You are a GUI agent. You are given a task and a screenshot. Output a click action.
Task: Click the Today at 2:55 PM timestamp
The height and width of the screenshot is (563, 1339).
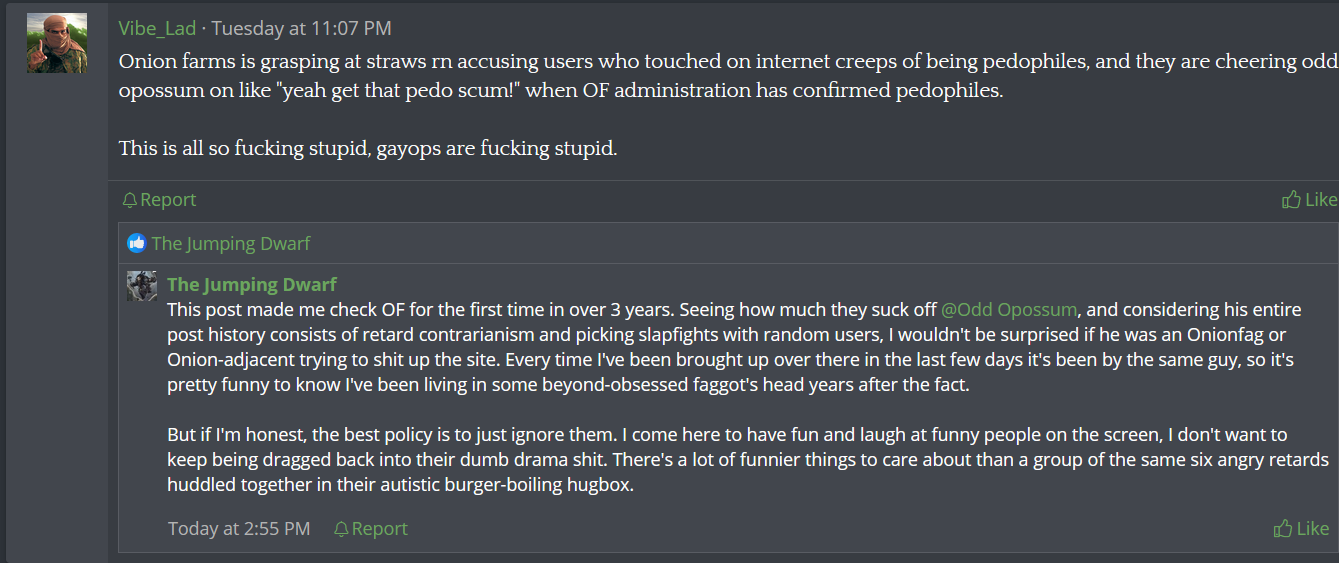(x=239, y=529)
